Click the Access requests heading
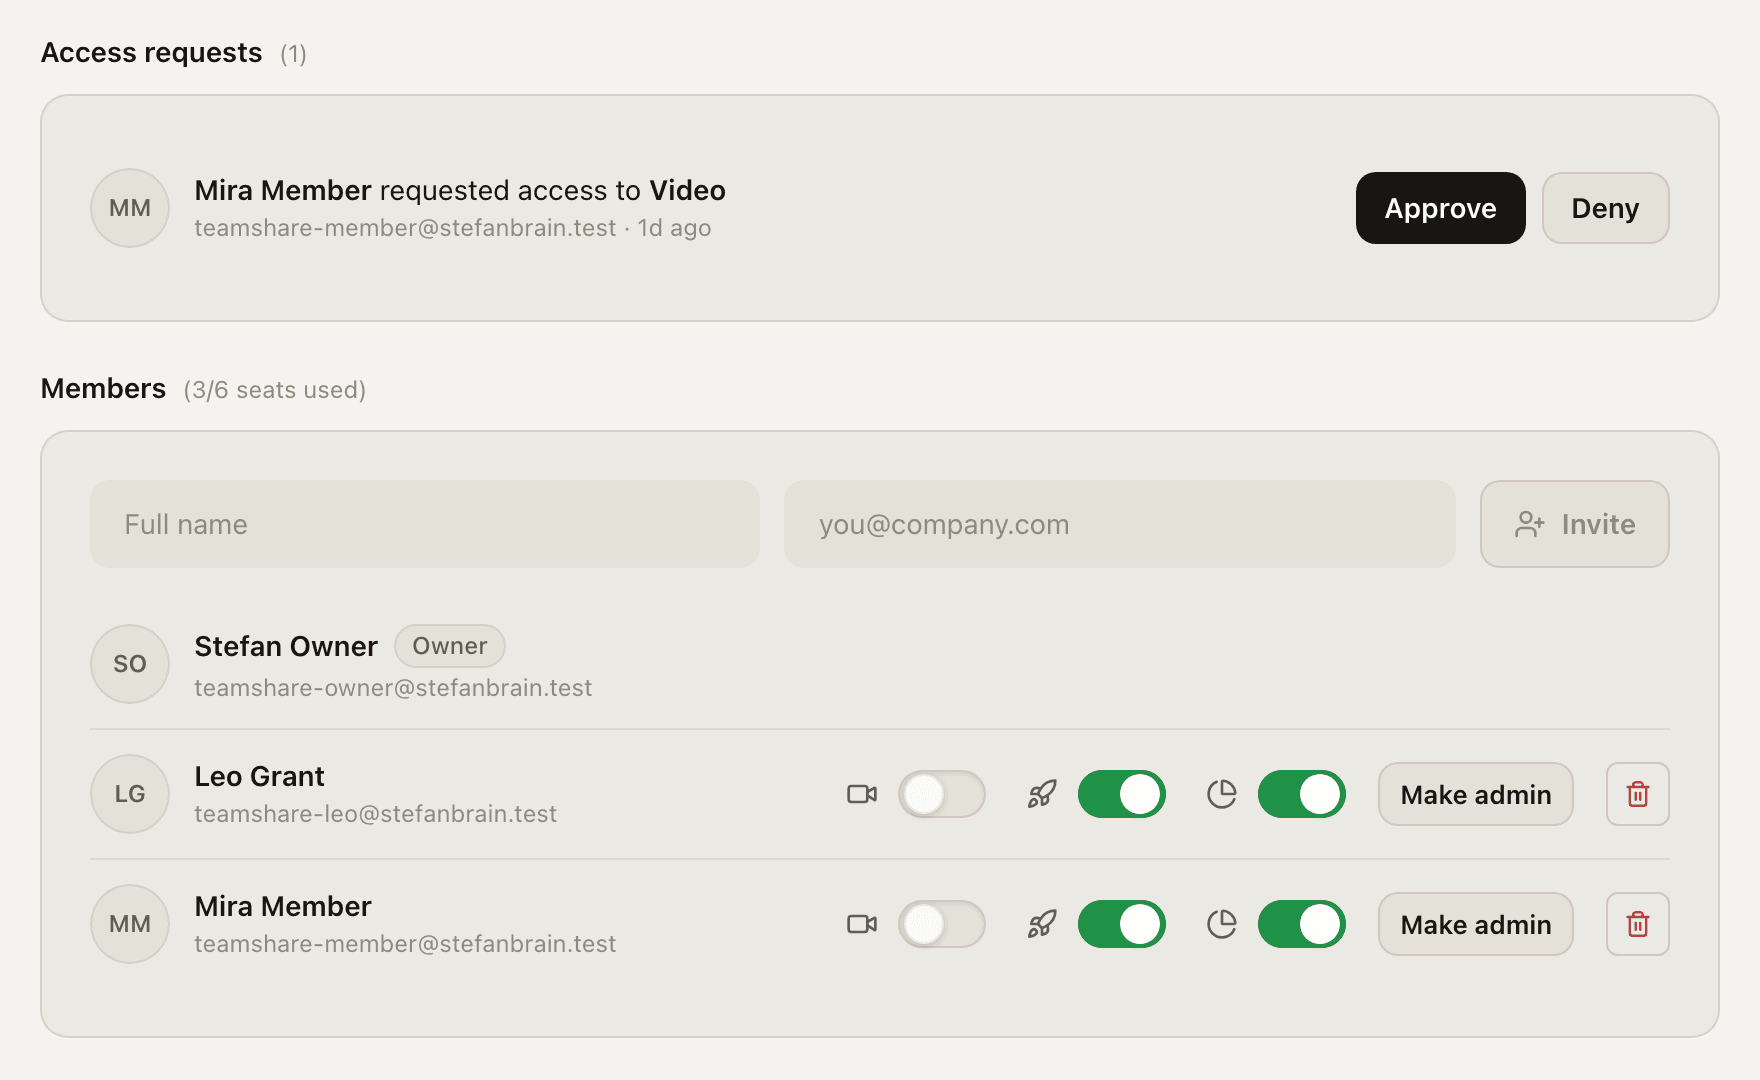This screenshot has height=1080, width=1760. (x=151, y=52)
